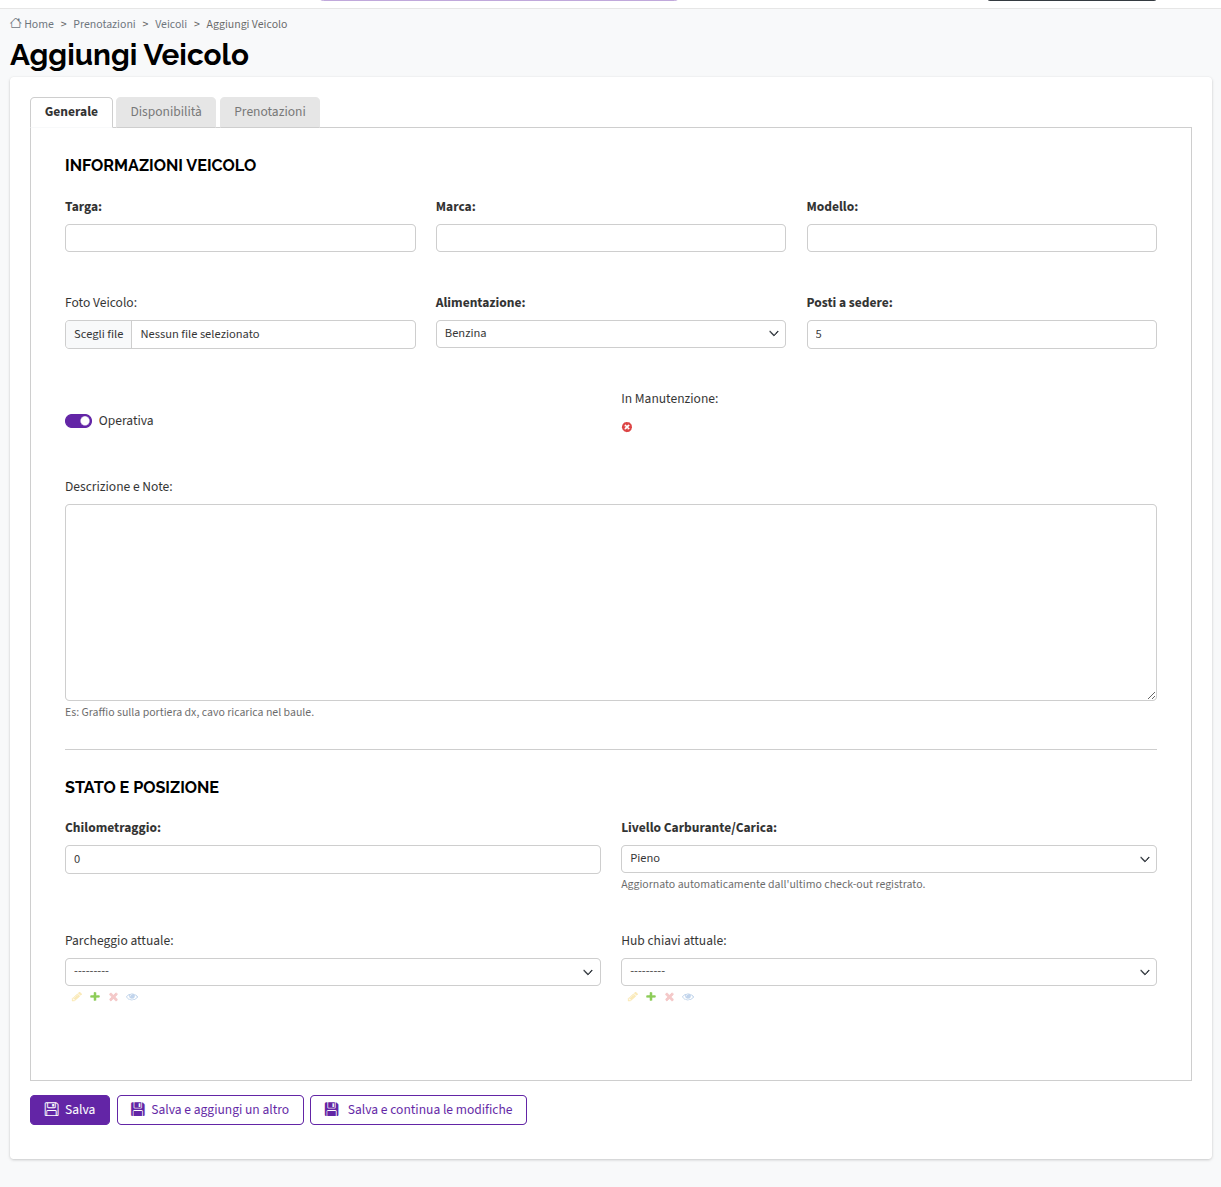The image size is (1221, 1187).
Task: Click Salva e continua le modifiche
Action: click(418, 1110)
